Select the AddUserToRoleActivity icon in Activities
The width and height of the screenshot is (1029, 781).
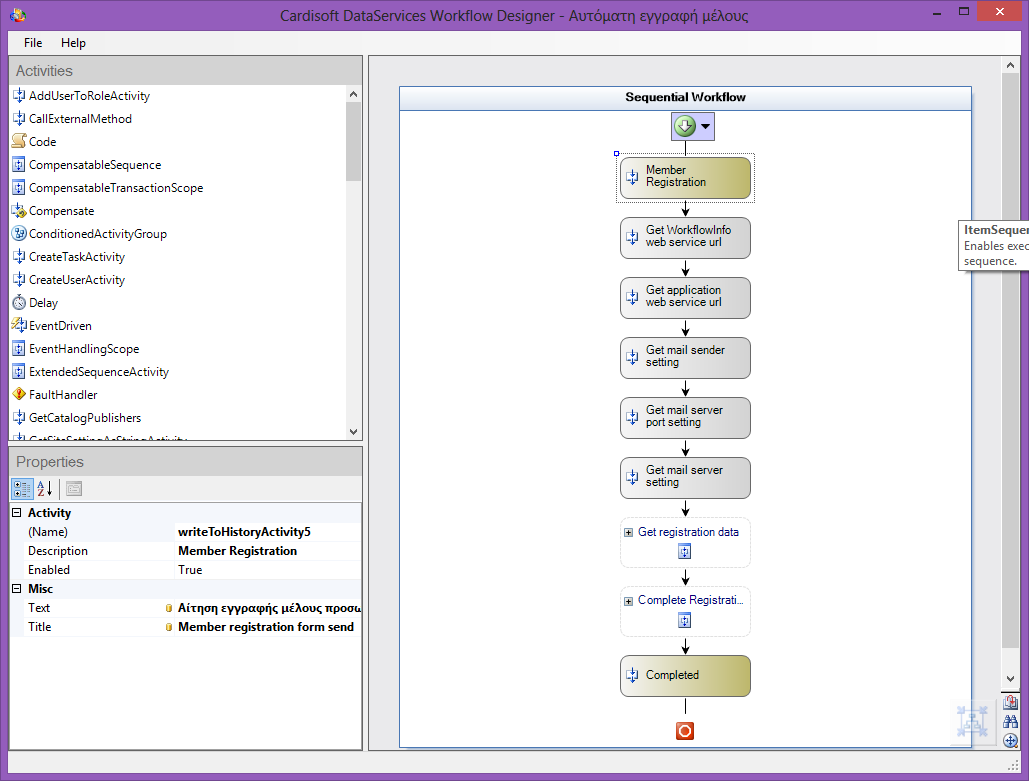[x=19, y=96]
